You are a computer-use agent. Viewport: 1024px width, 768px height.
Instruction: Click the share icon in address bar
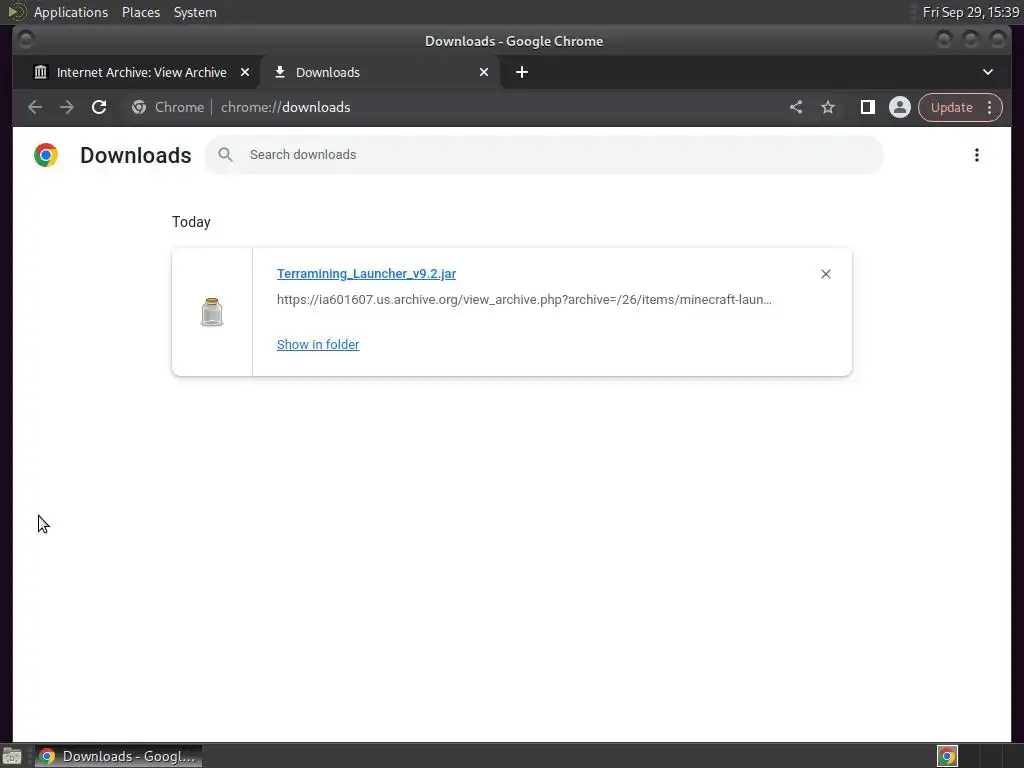[x=795, y=107]
